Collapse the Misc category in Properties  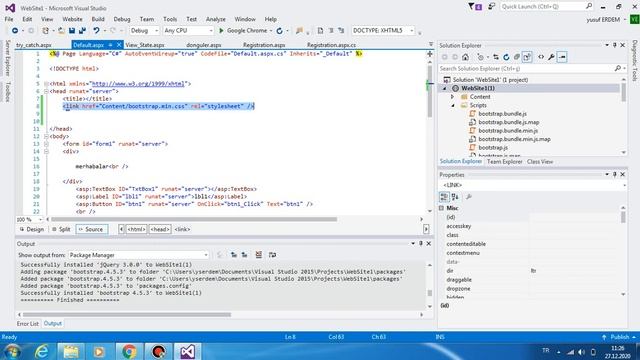click(x=441, y=208)
